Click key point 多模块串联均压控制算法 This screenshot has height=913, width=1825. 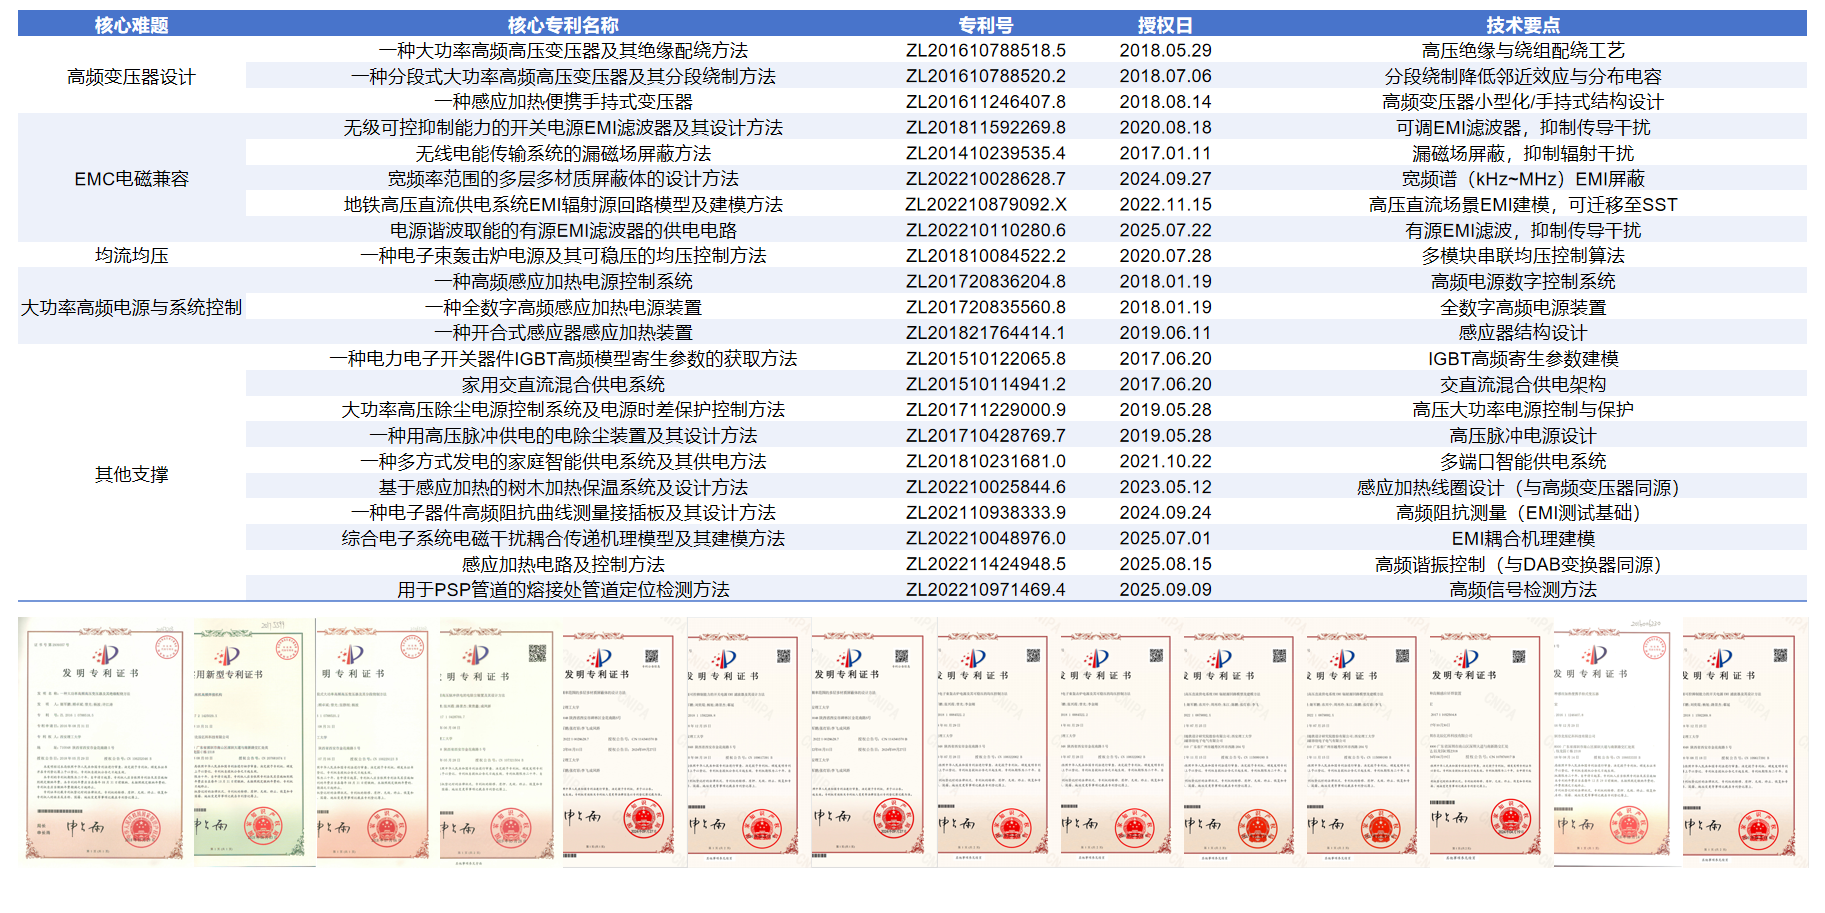(x=1523, y=256)
